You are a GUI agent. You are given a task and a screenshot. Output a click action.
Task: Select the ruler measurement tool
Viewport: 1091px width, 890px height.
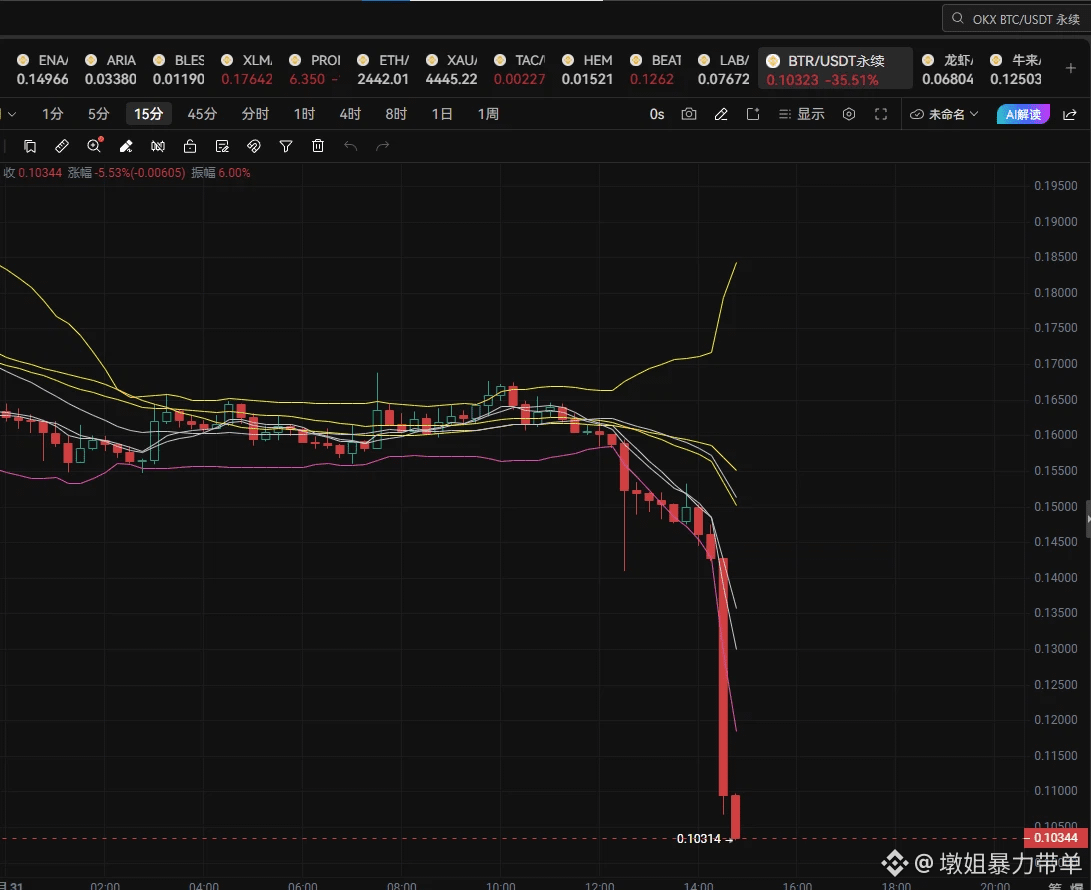[x=62, y=146]
